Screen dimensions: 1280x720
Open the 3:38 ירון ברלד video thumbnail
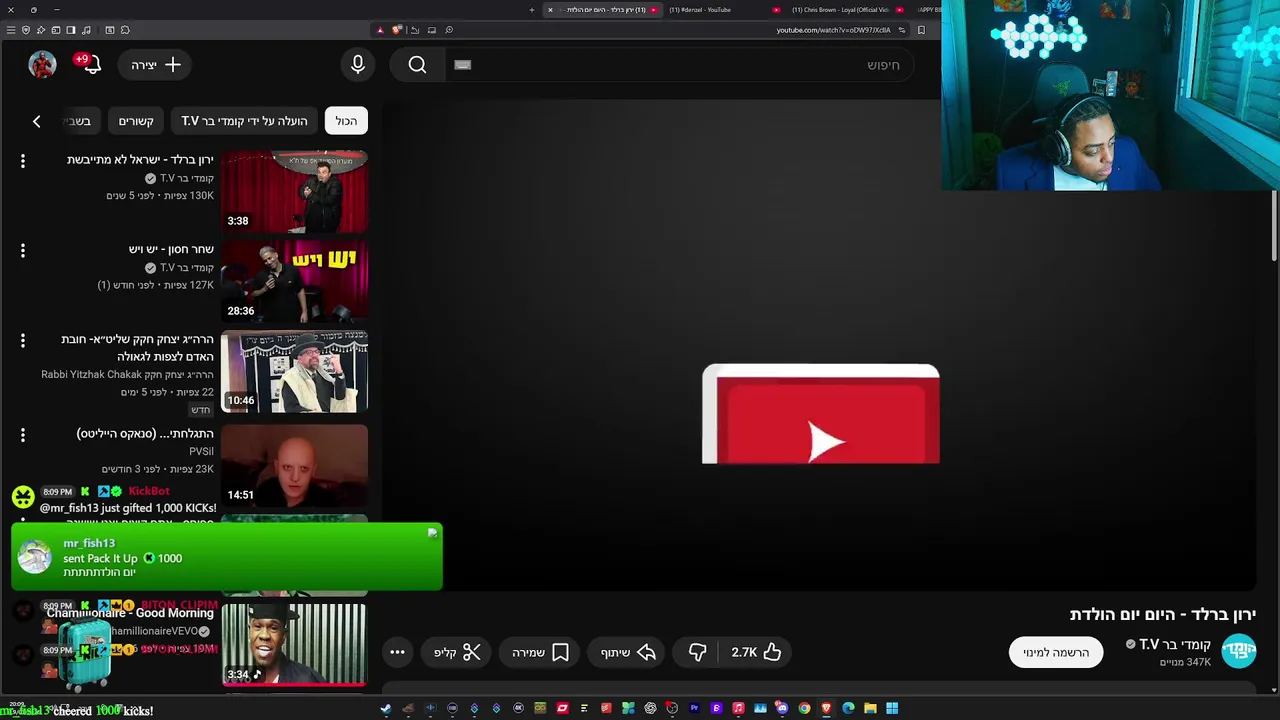tap(294, 191)
